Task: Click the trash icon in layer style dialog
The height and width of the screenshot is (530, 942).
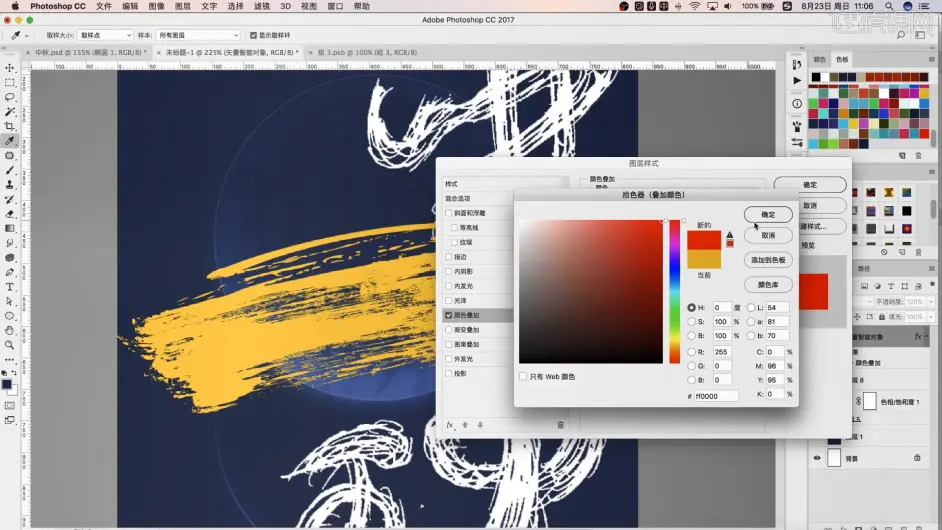Action: pos(561,425)
